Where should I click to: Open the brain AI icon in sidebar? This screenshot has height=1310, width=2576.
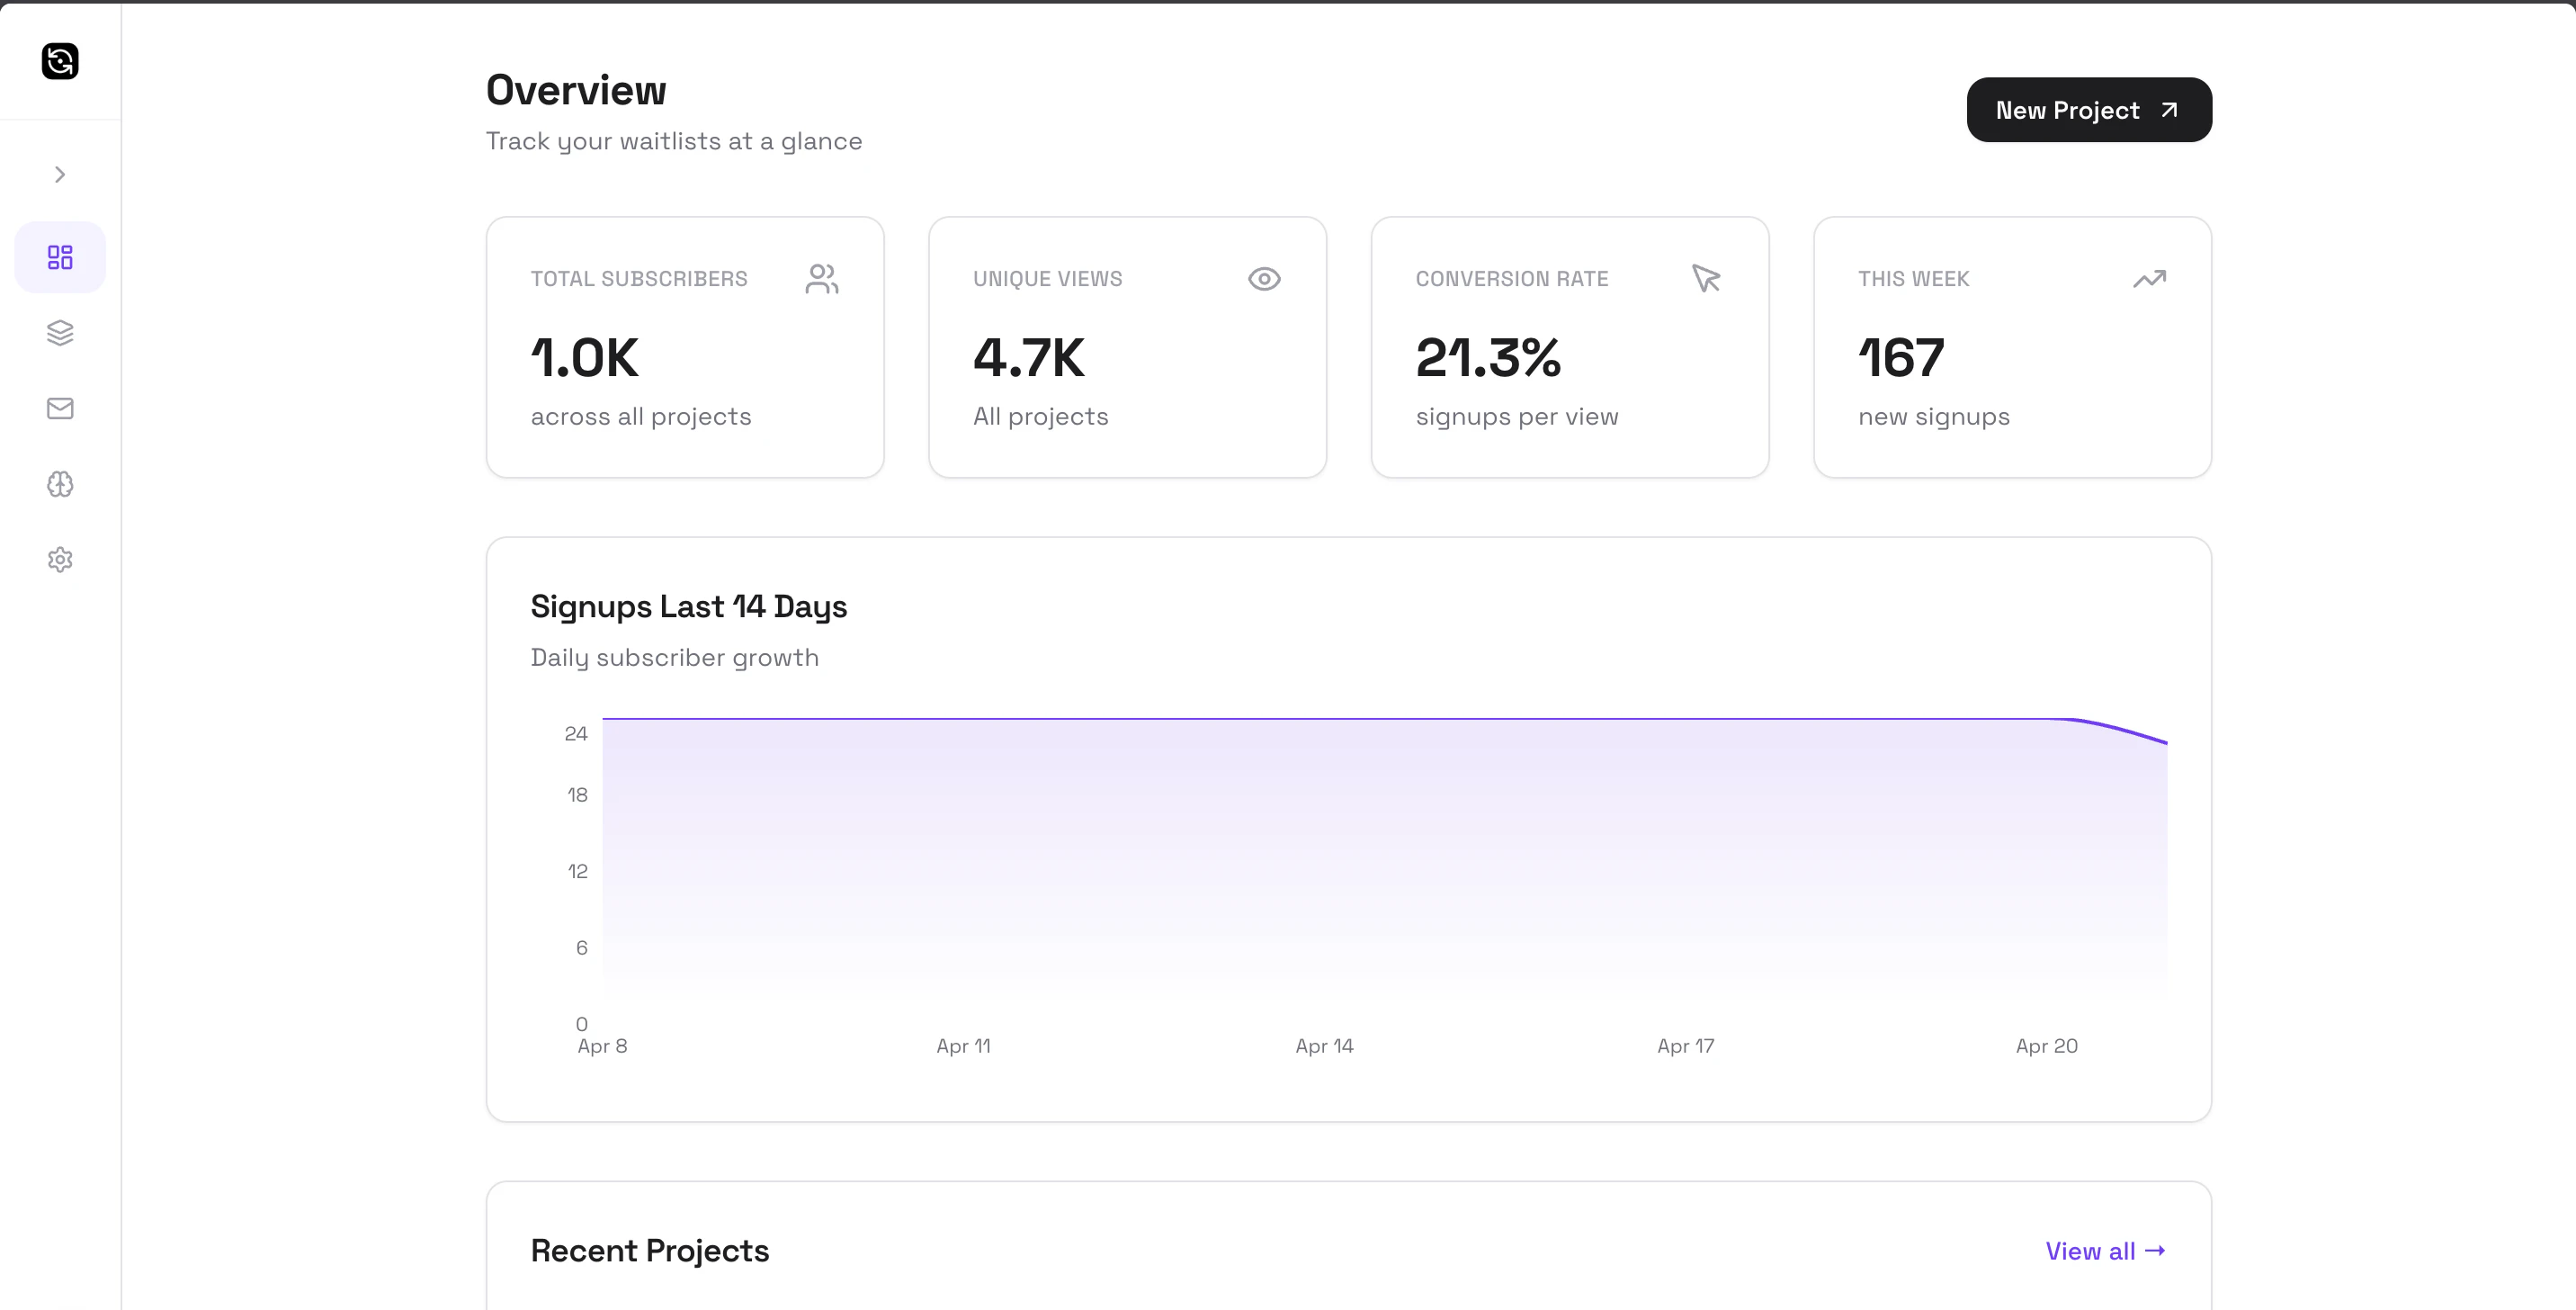[x=60, y=484]
